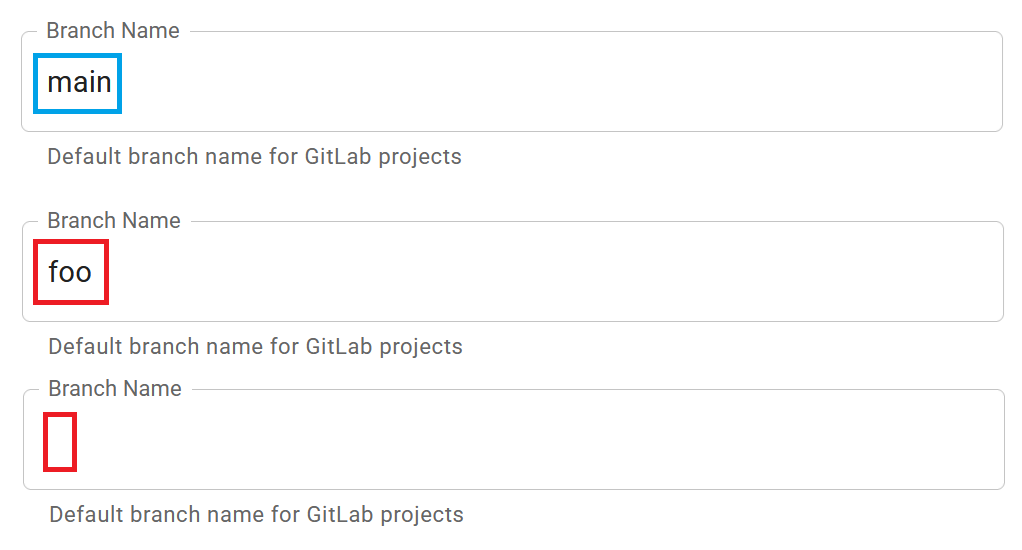Image resolution: width=1022 pixels, height=550 pixels.
Task: Click the "foo" text in the red box
Action: 70,271
